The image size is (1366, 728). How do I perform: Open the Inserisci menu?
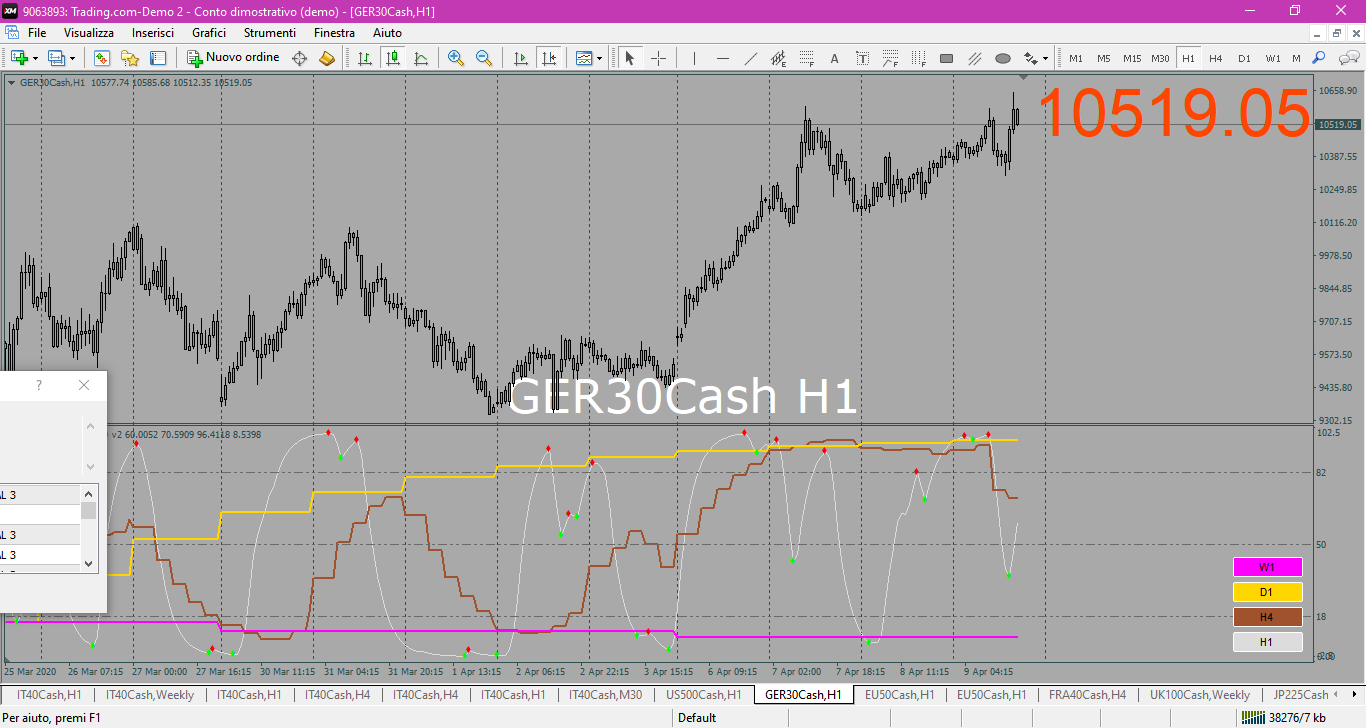[x=153, y=33]
